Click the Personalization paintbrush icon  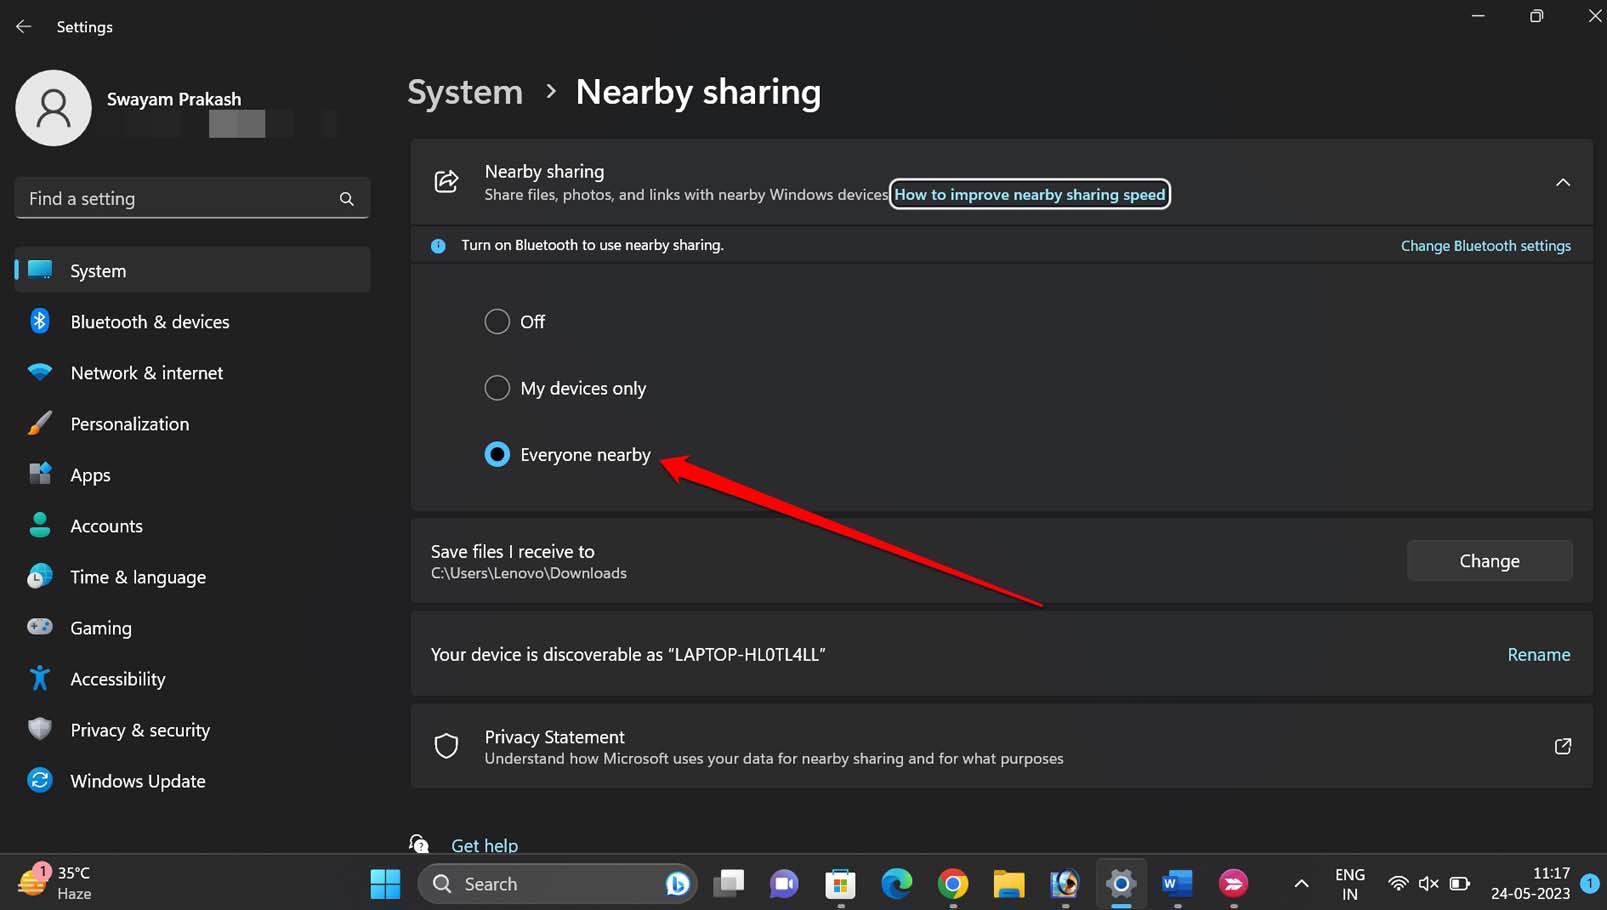(40, 423)
